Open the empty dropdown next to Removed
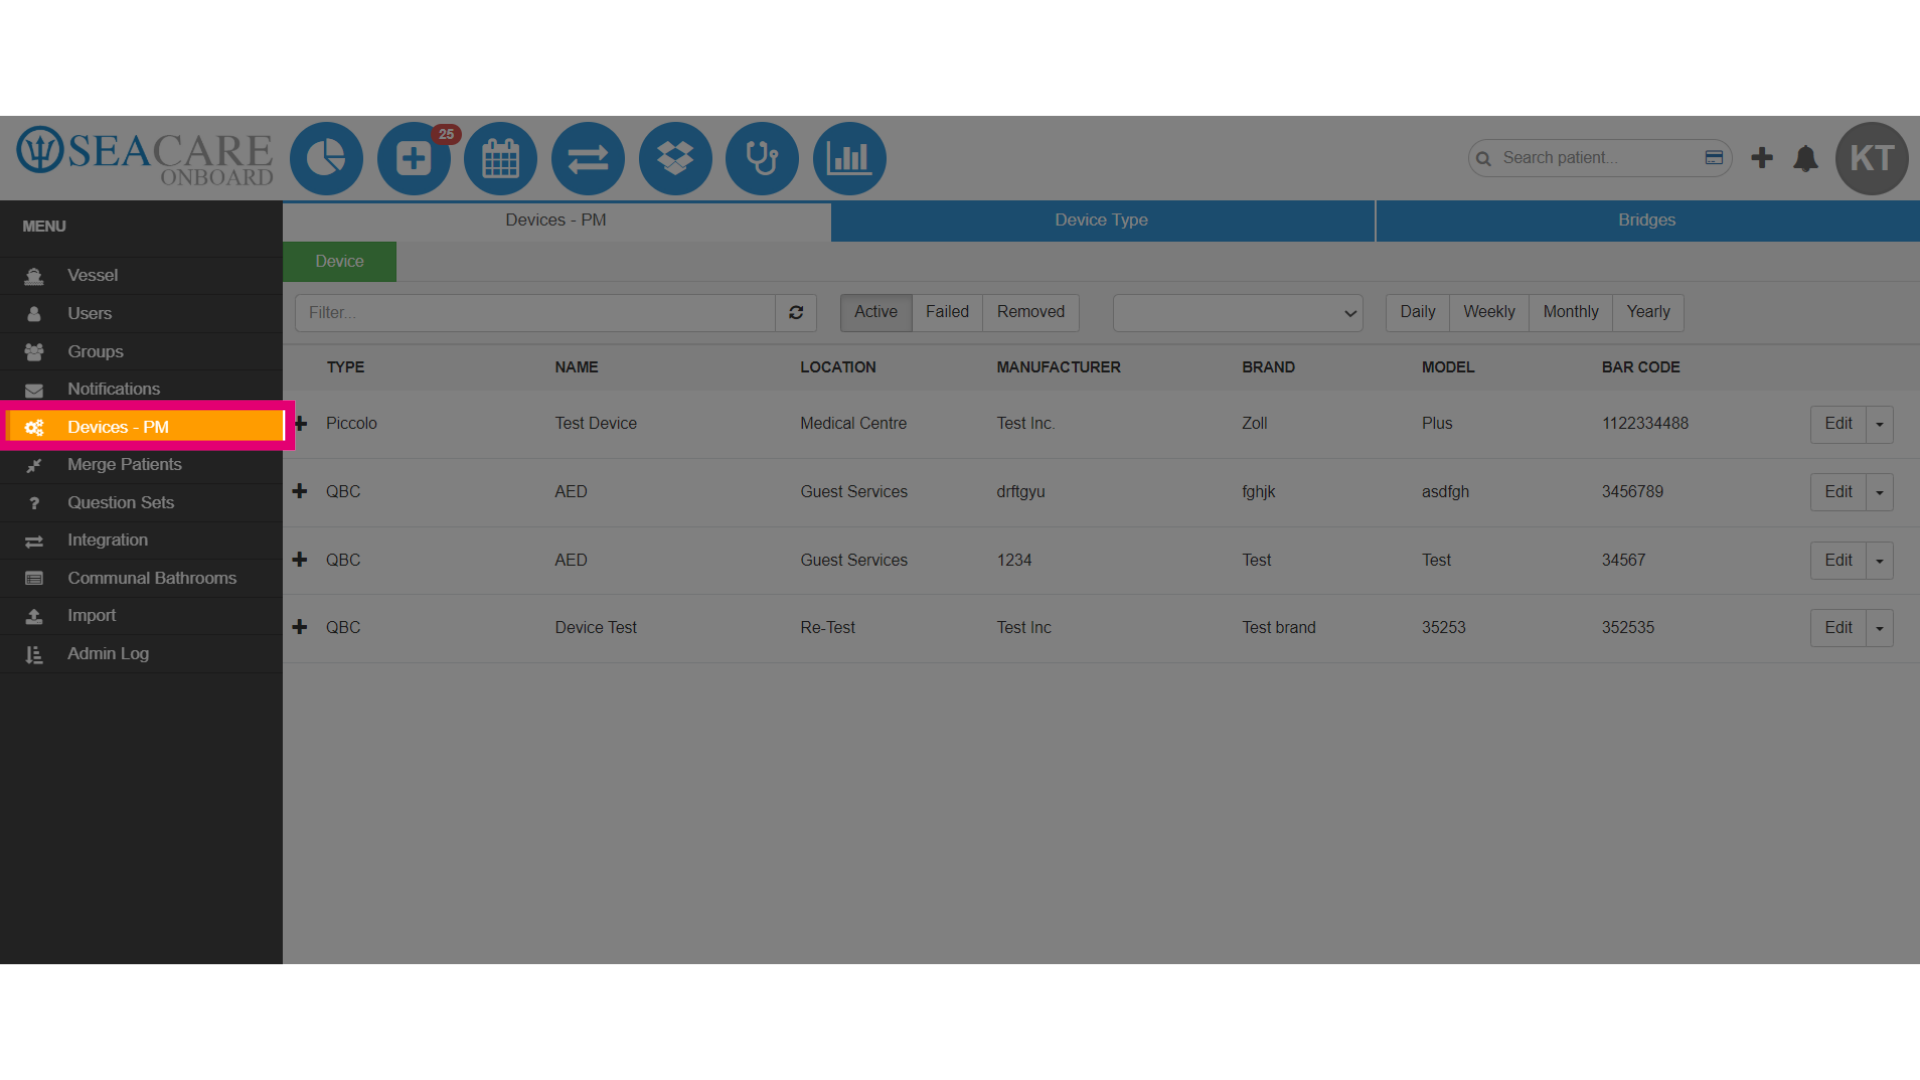The width and height of the screenshot is (1920, 1080). point(1238,313)
